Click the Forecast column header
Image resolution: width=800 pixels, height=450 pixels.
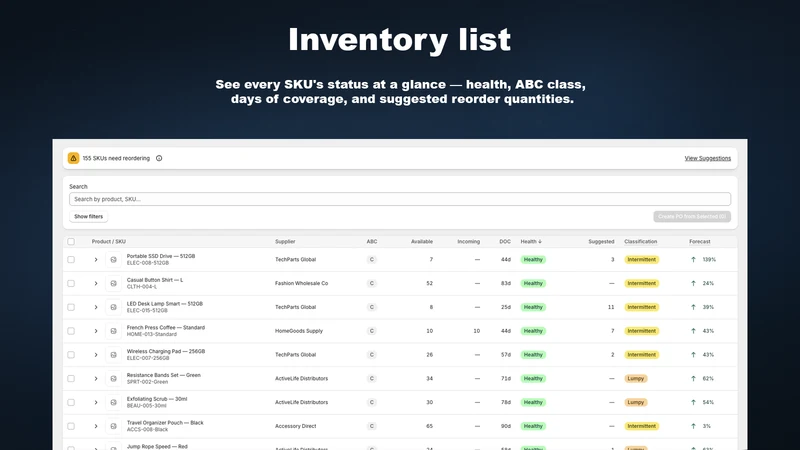(699, 241)
